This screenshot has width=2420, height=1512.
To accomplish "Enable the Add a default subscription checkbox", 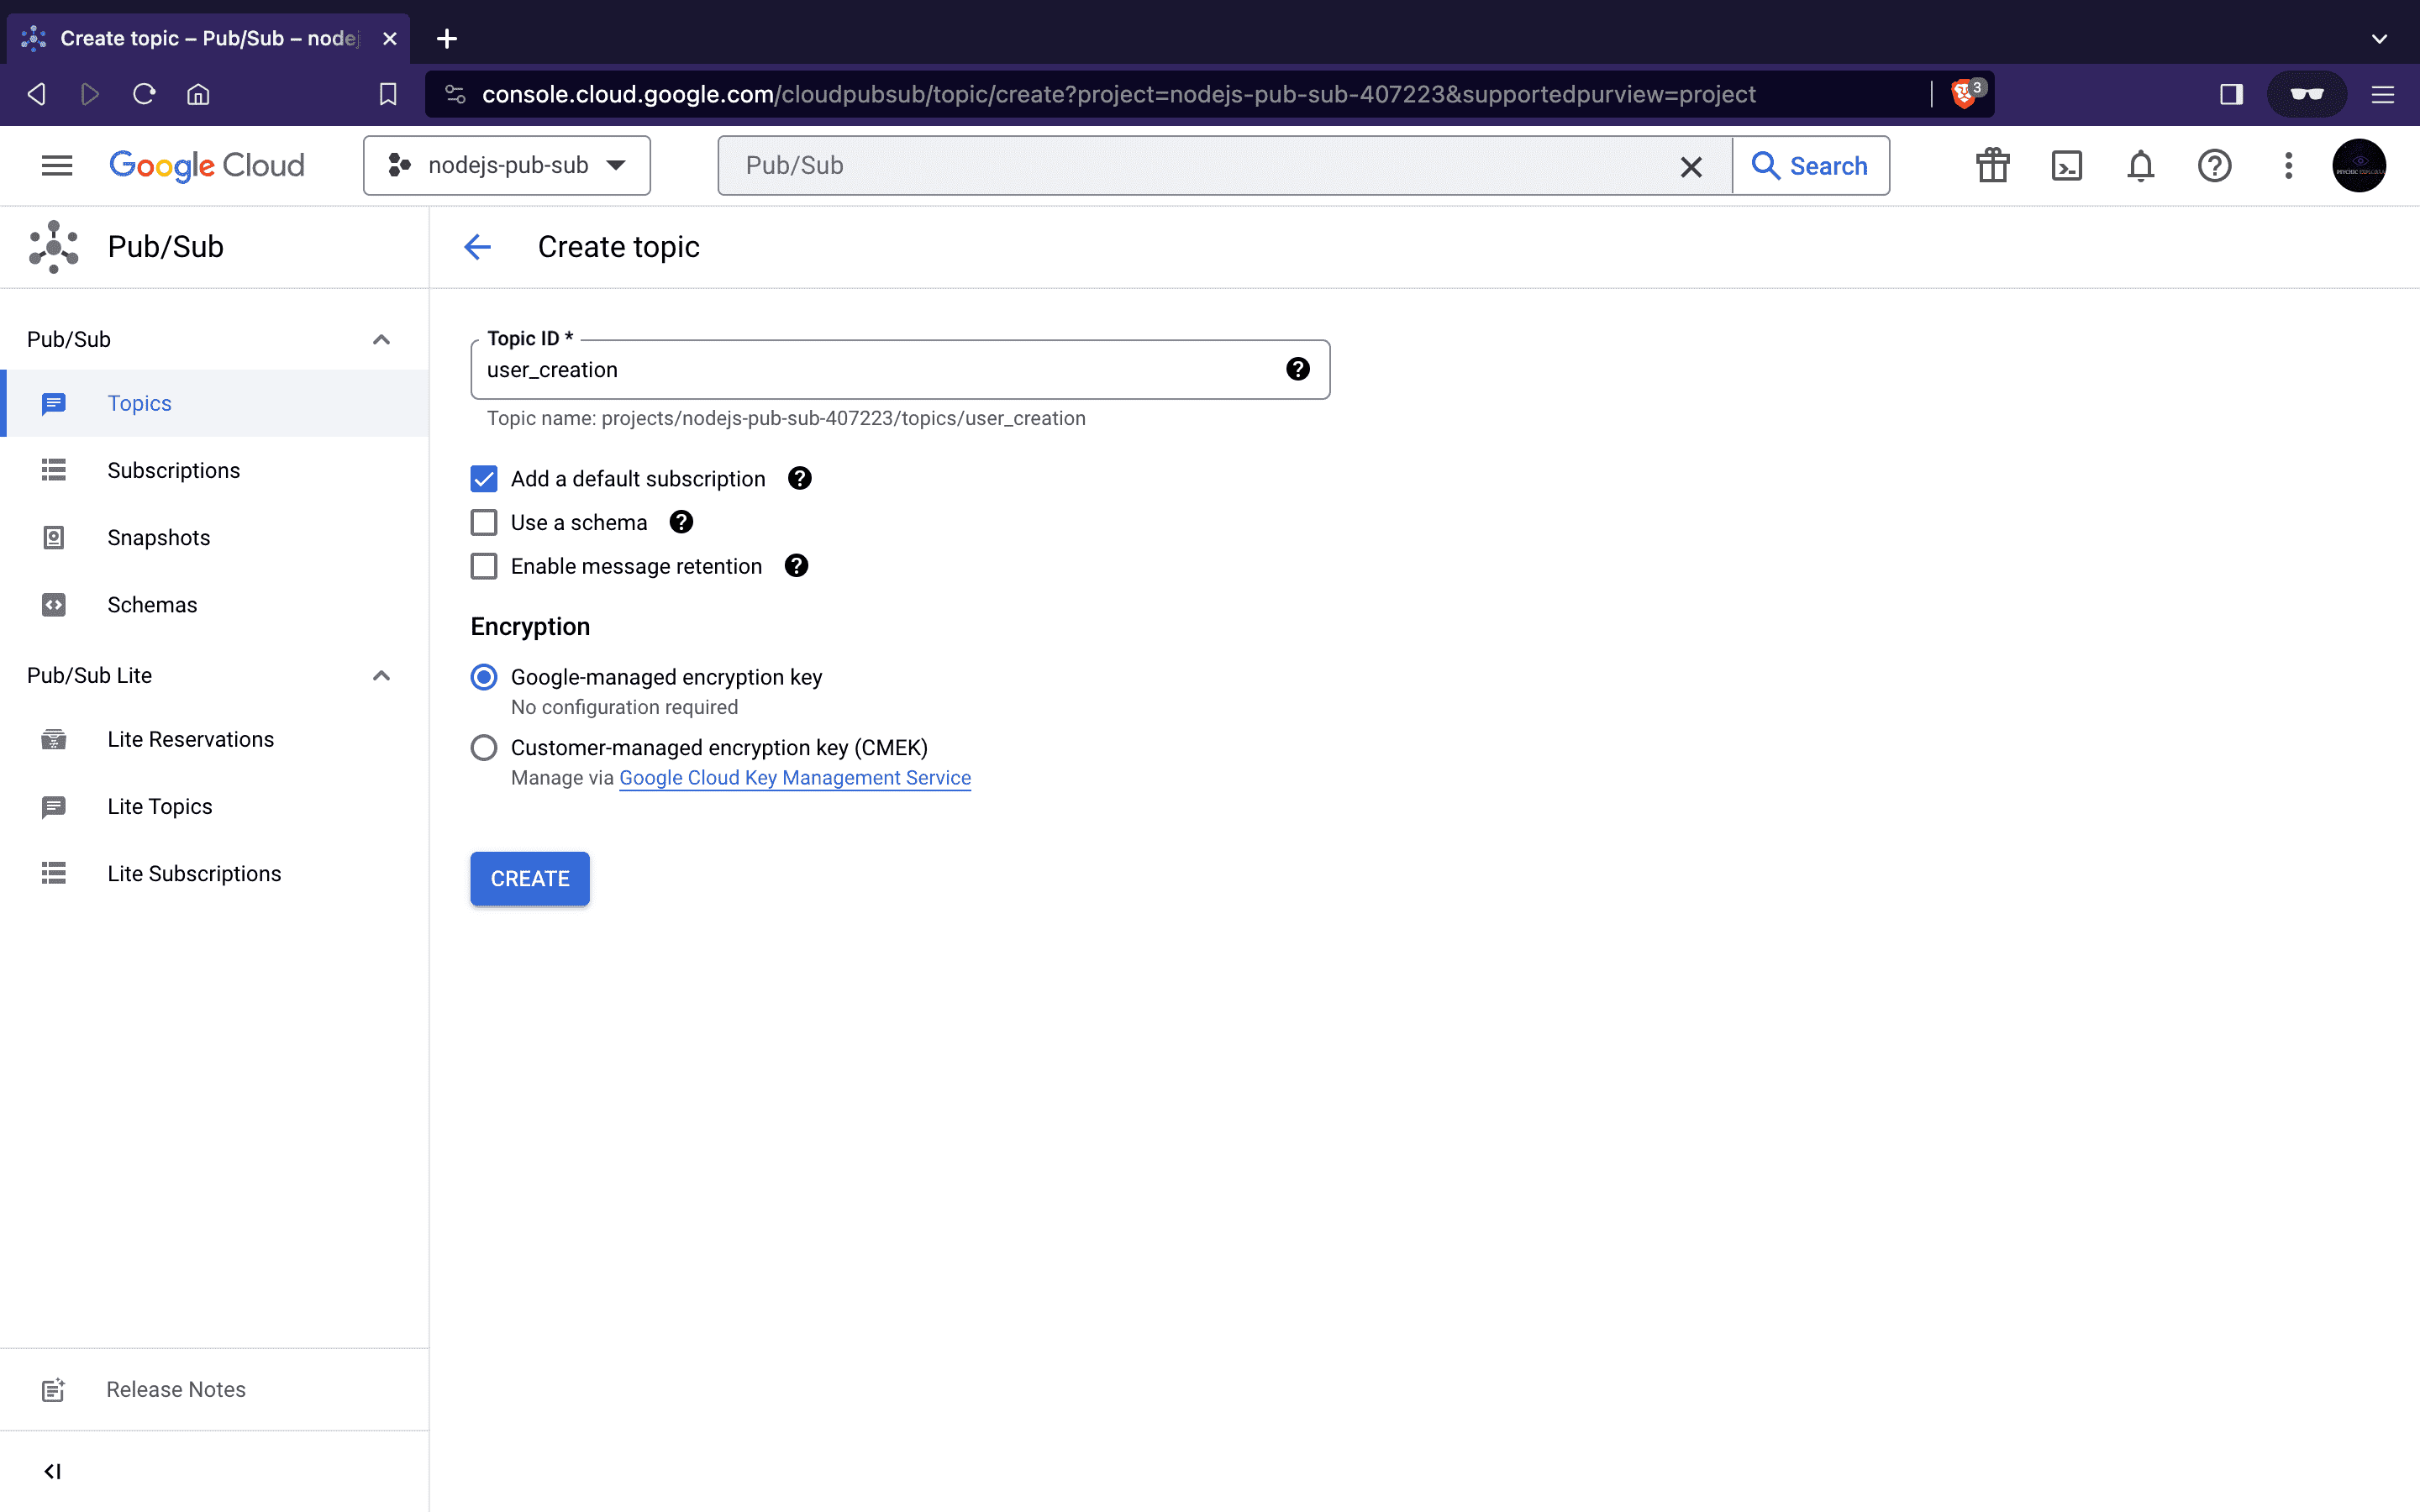I will tap(484, 479).
